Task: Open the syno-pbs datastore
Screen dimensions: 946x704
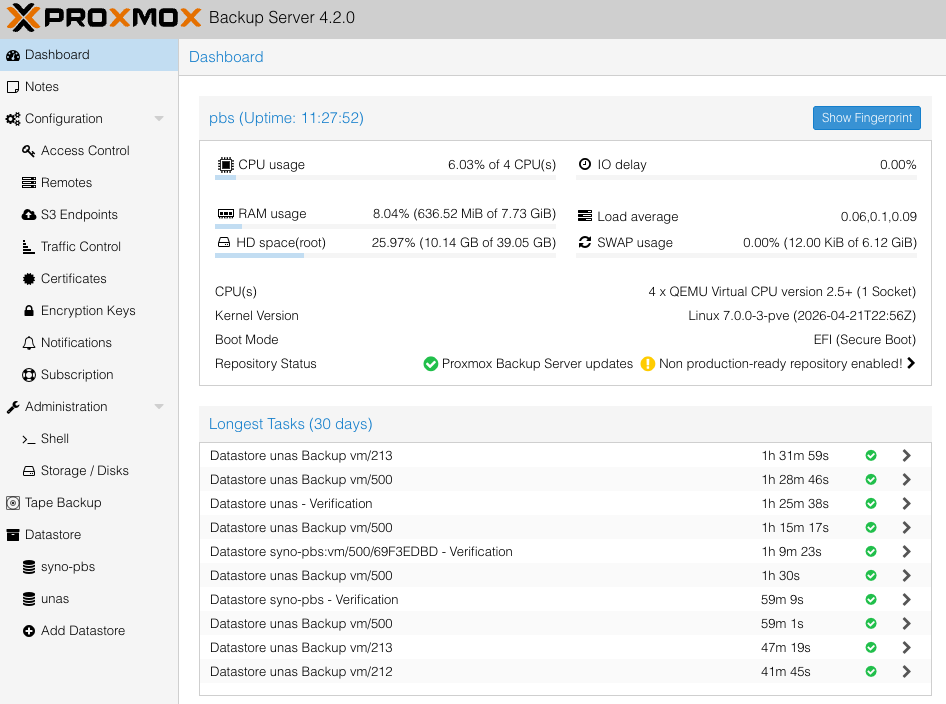Action: [89, 566]
